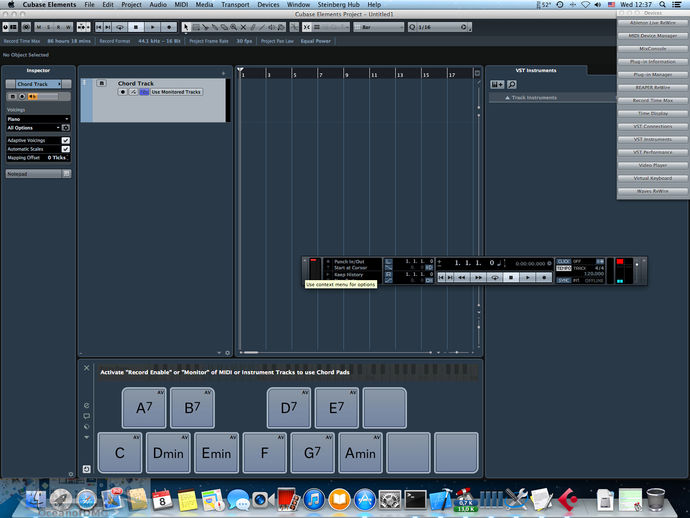Open the Transport menu
Viewport: 690px width, 518px height.
point(235,4)
